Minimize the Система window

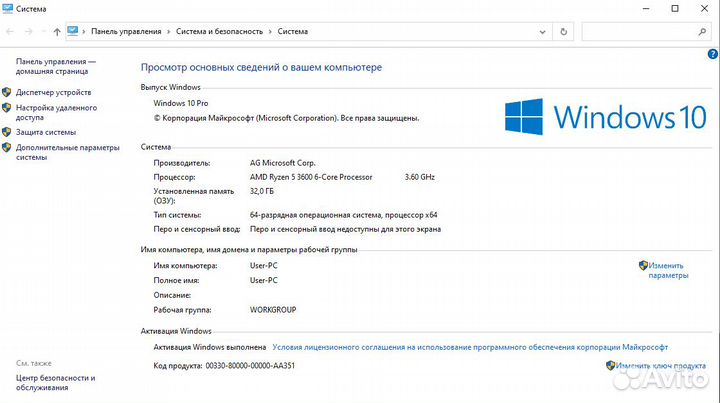click(646, 9)
